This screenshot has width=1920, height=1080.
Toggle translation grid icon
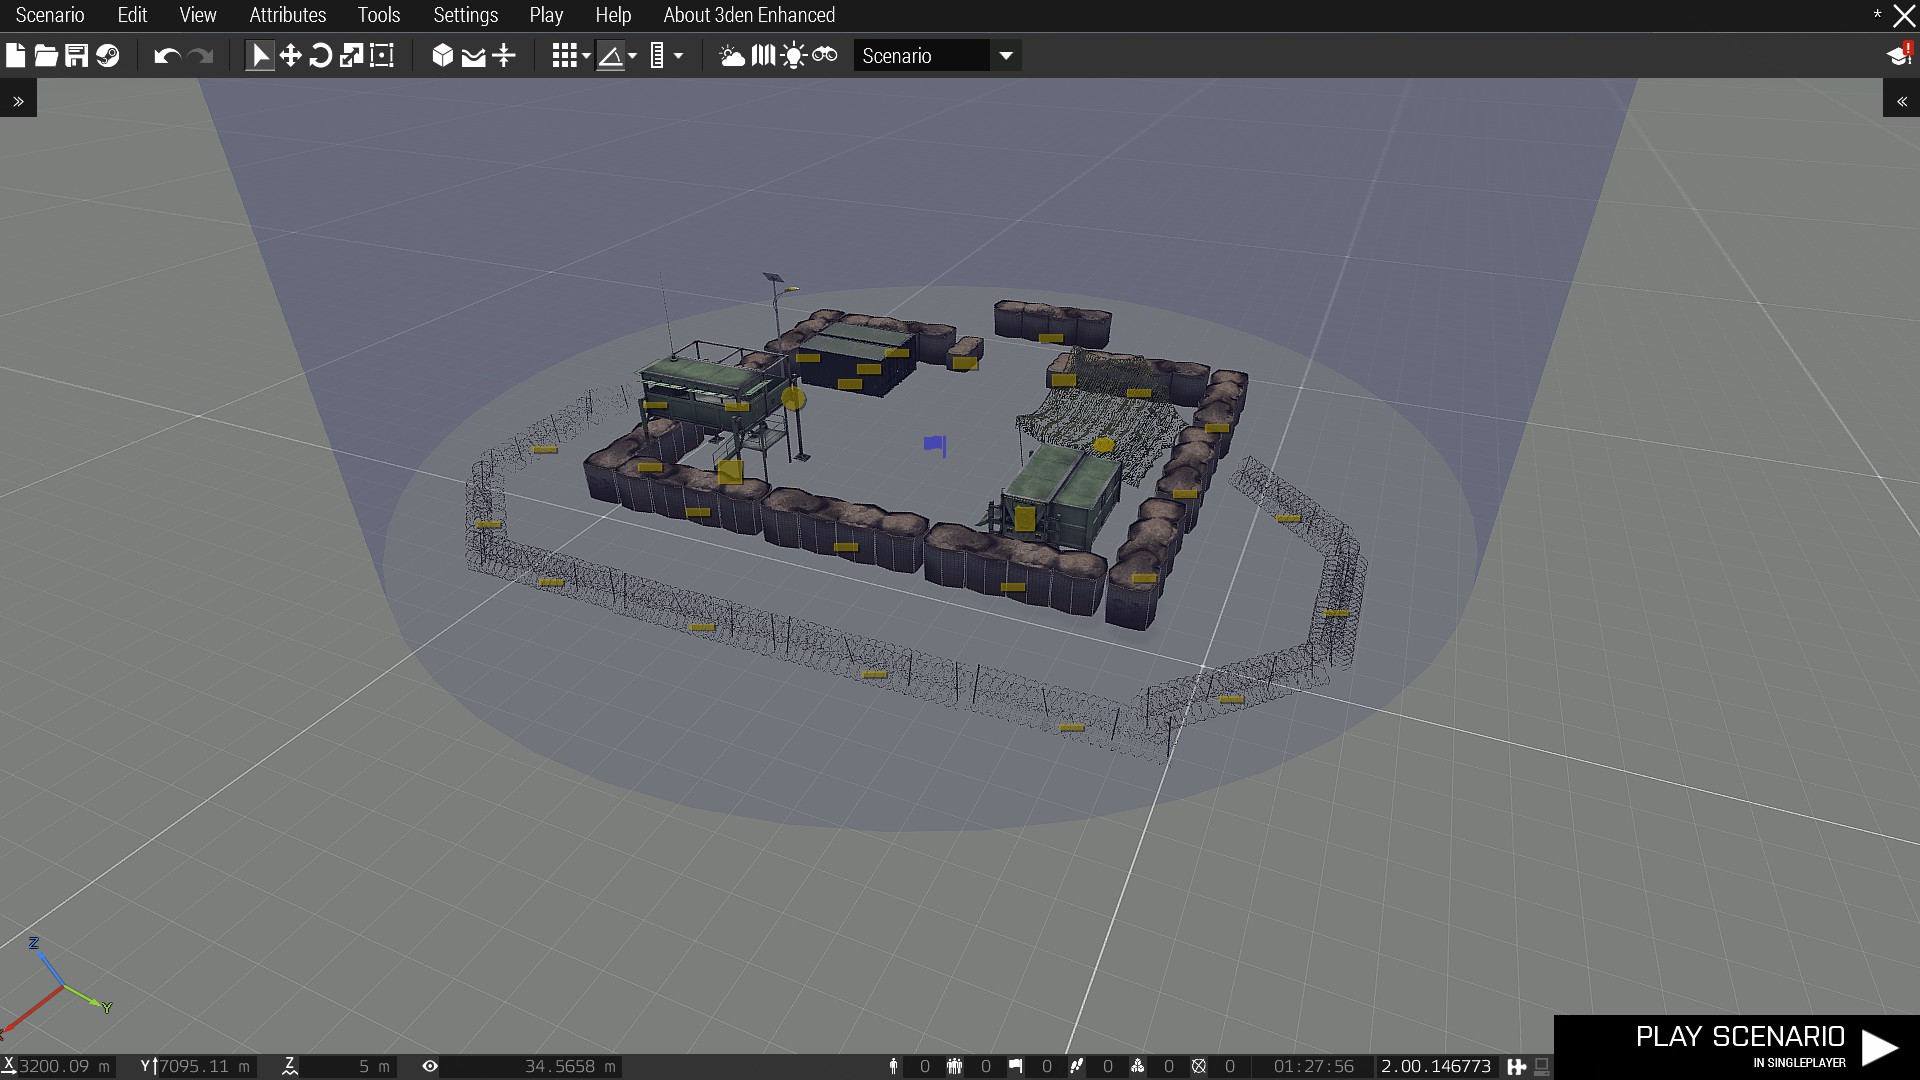click(565, 56)
